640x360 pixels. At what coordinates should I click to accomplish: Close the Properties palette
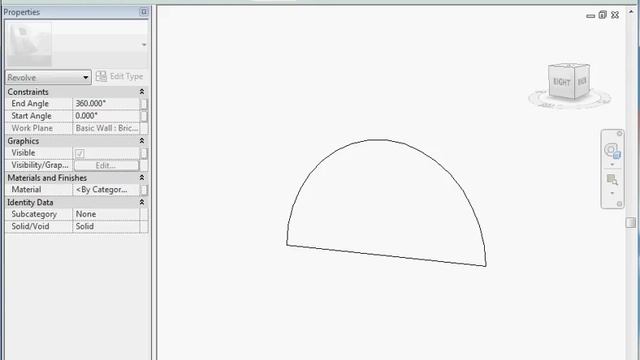point(144,12)
